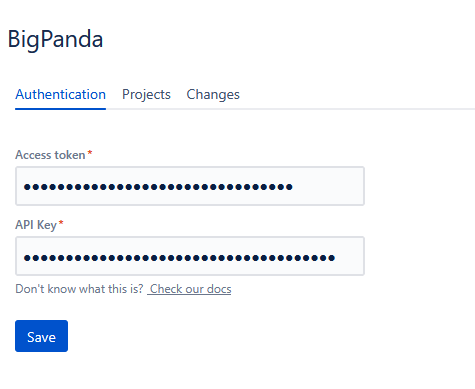Viewport: 475px width, 389px height.
Task: Select the Authentication tab
Action: (60, 95)
